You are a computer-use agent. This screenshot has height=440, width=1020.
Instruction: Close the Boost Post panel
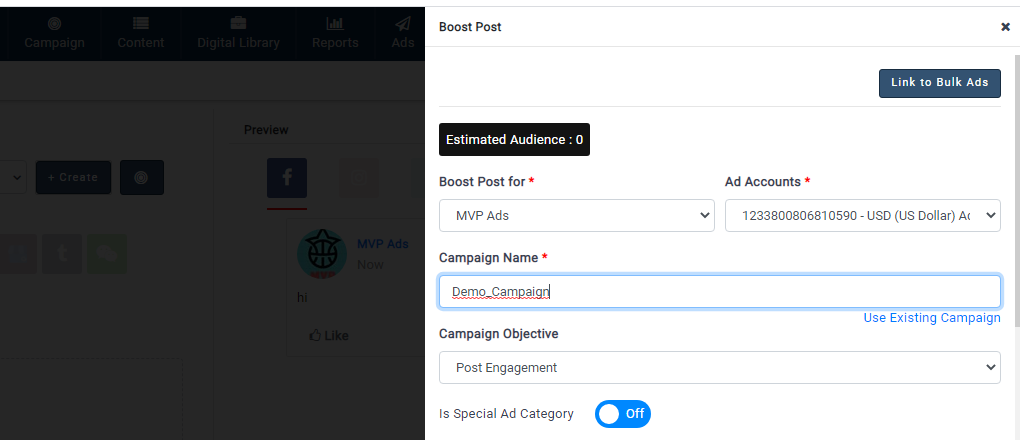point(1005,27)
